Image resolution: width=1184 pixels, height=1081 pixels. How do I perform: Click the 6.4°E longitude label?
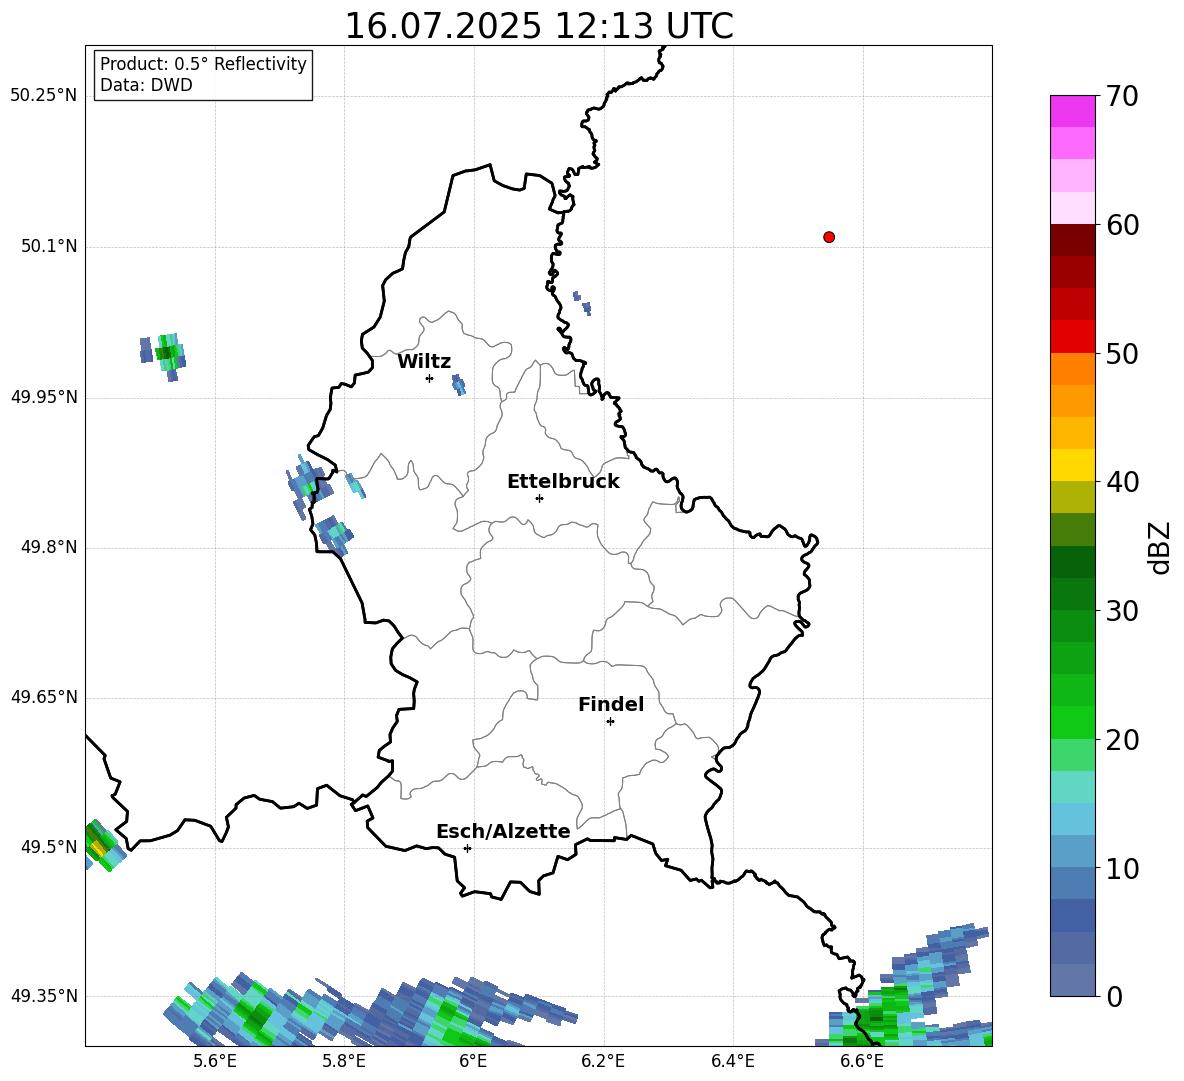[732, 1061]
